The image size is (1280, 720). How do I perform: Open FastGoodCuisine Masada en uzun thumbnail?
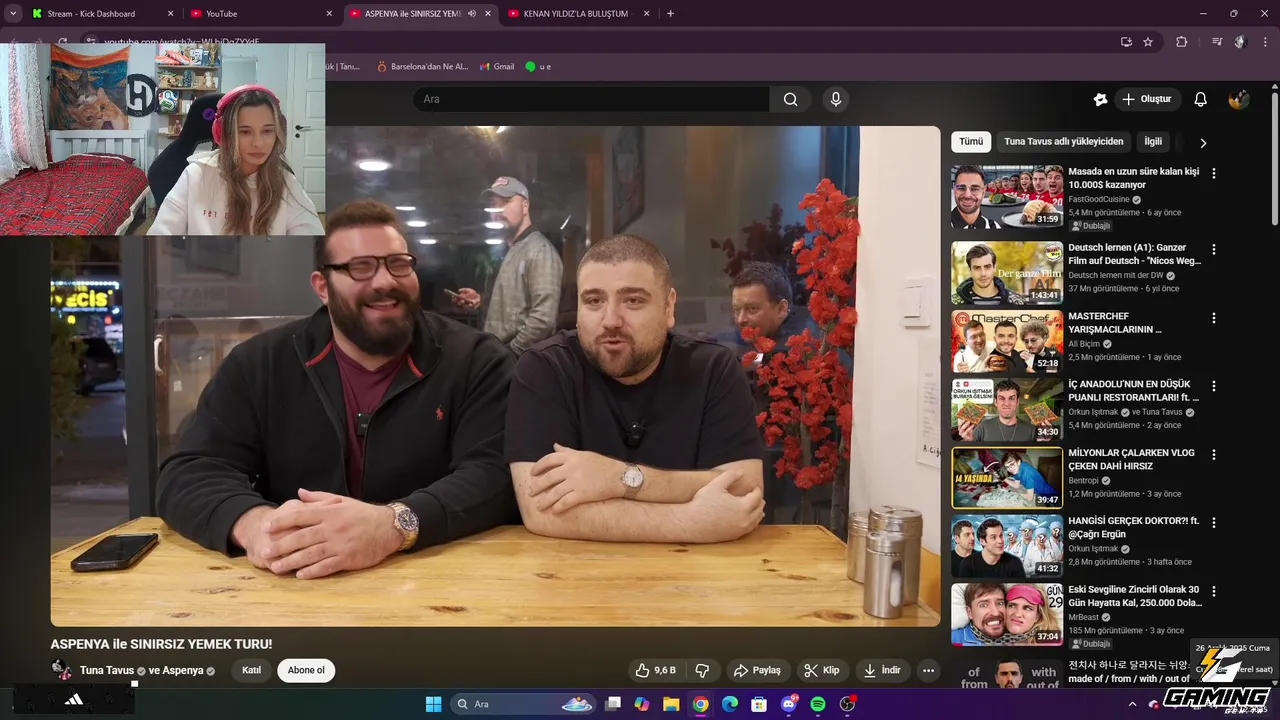(x=1007, y=197)
